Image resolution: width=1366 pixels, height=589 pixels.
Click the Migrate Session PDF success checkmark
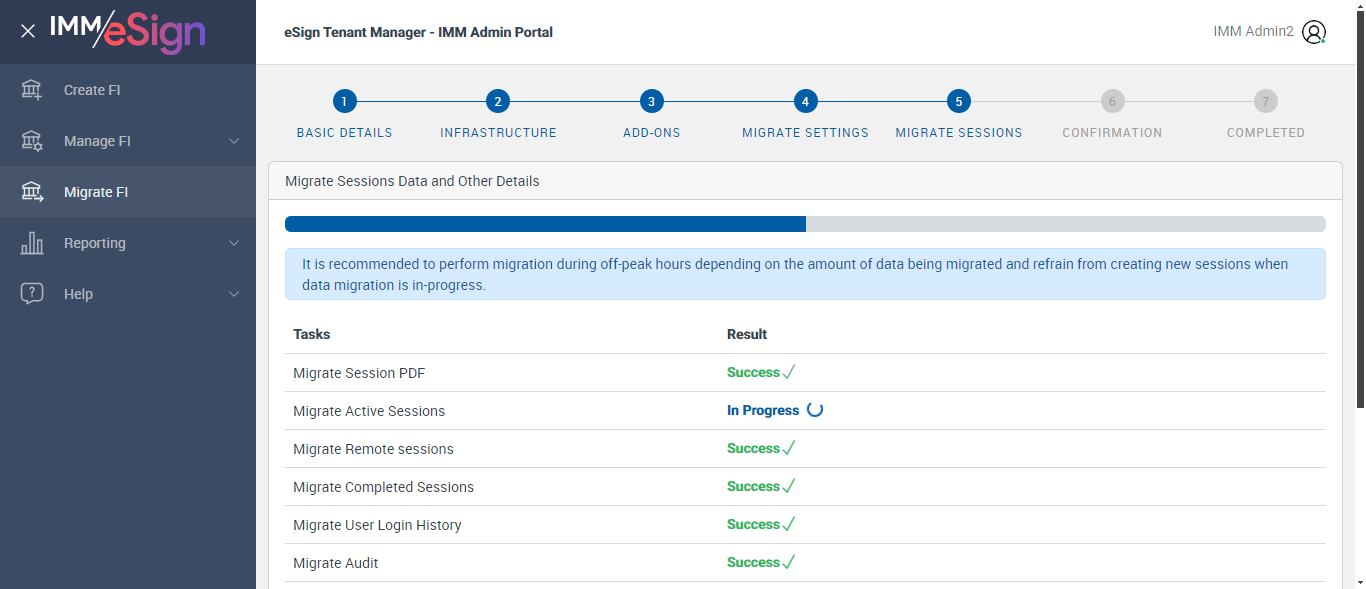[x=789, y=372]
